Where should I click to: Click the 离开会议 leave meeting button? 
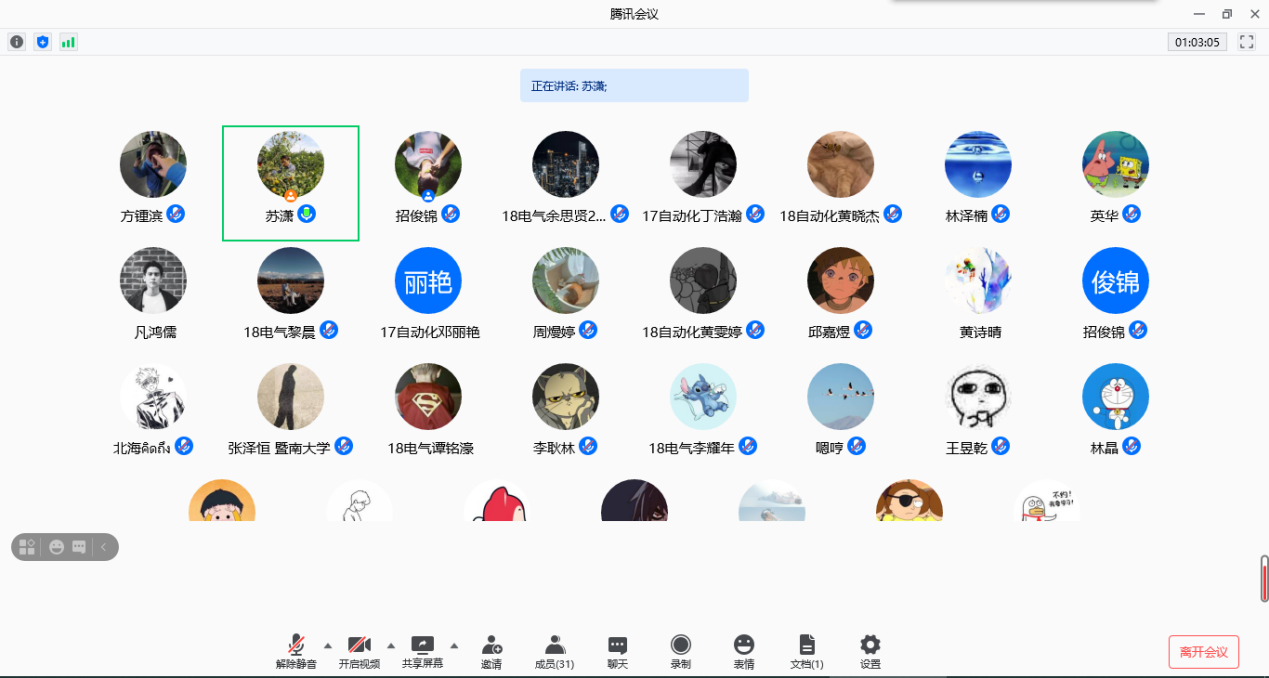(1203, 652)
